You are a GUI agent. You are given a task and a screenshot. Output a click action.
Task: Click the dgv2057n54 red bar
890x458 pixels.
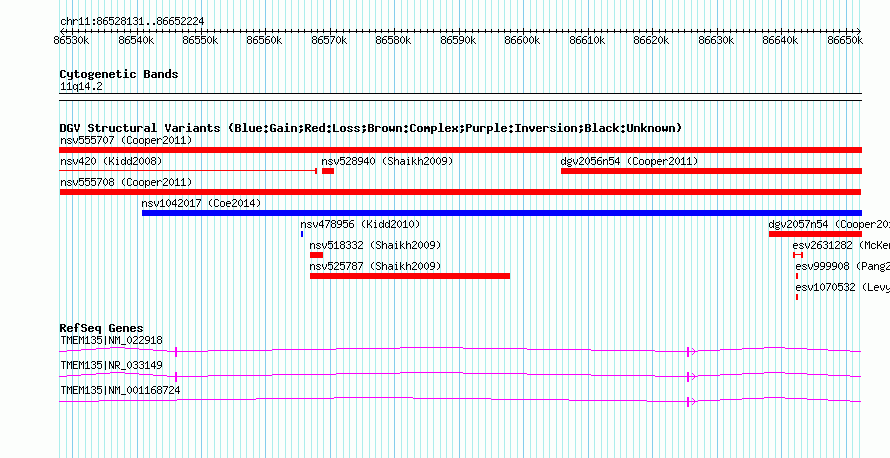pos(815,234)
